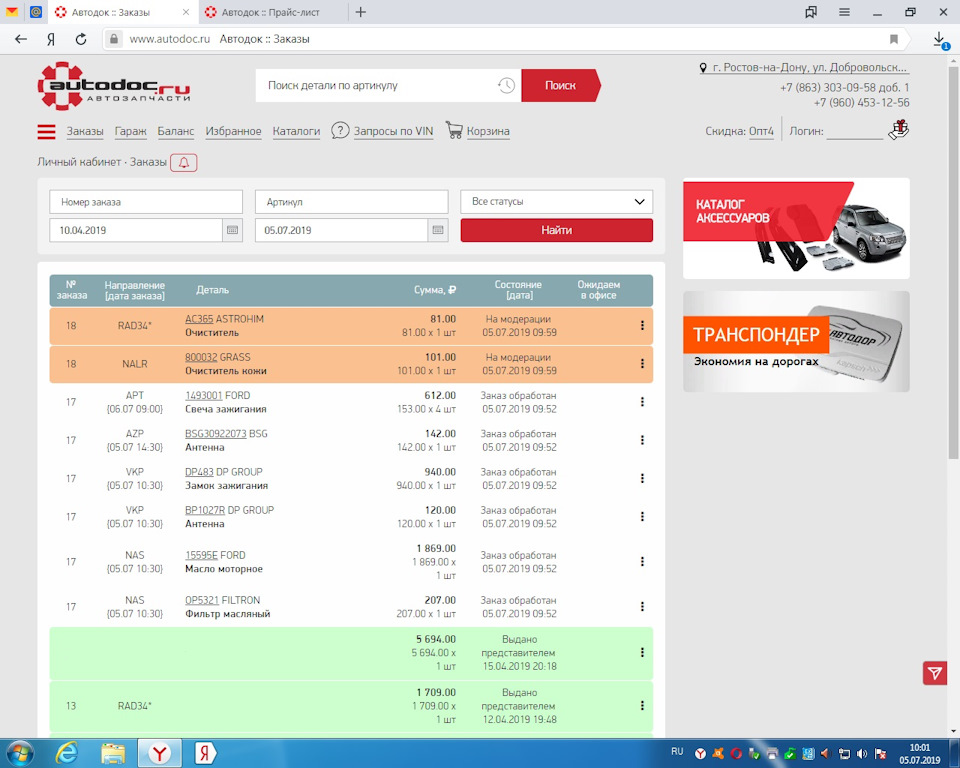
Task: Open row menu for DP483 ignition lock
Action: click(642, 478)
